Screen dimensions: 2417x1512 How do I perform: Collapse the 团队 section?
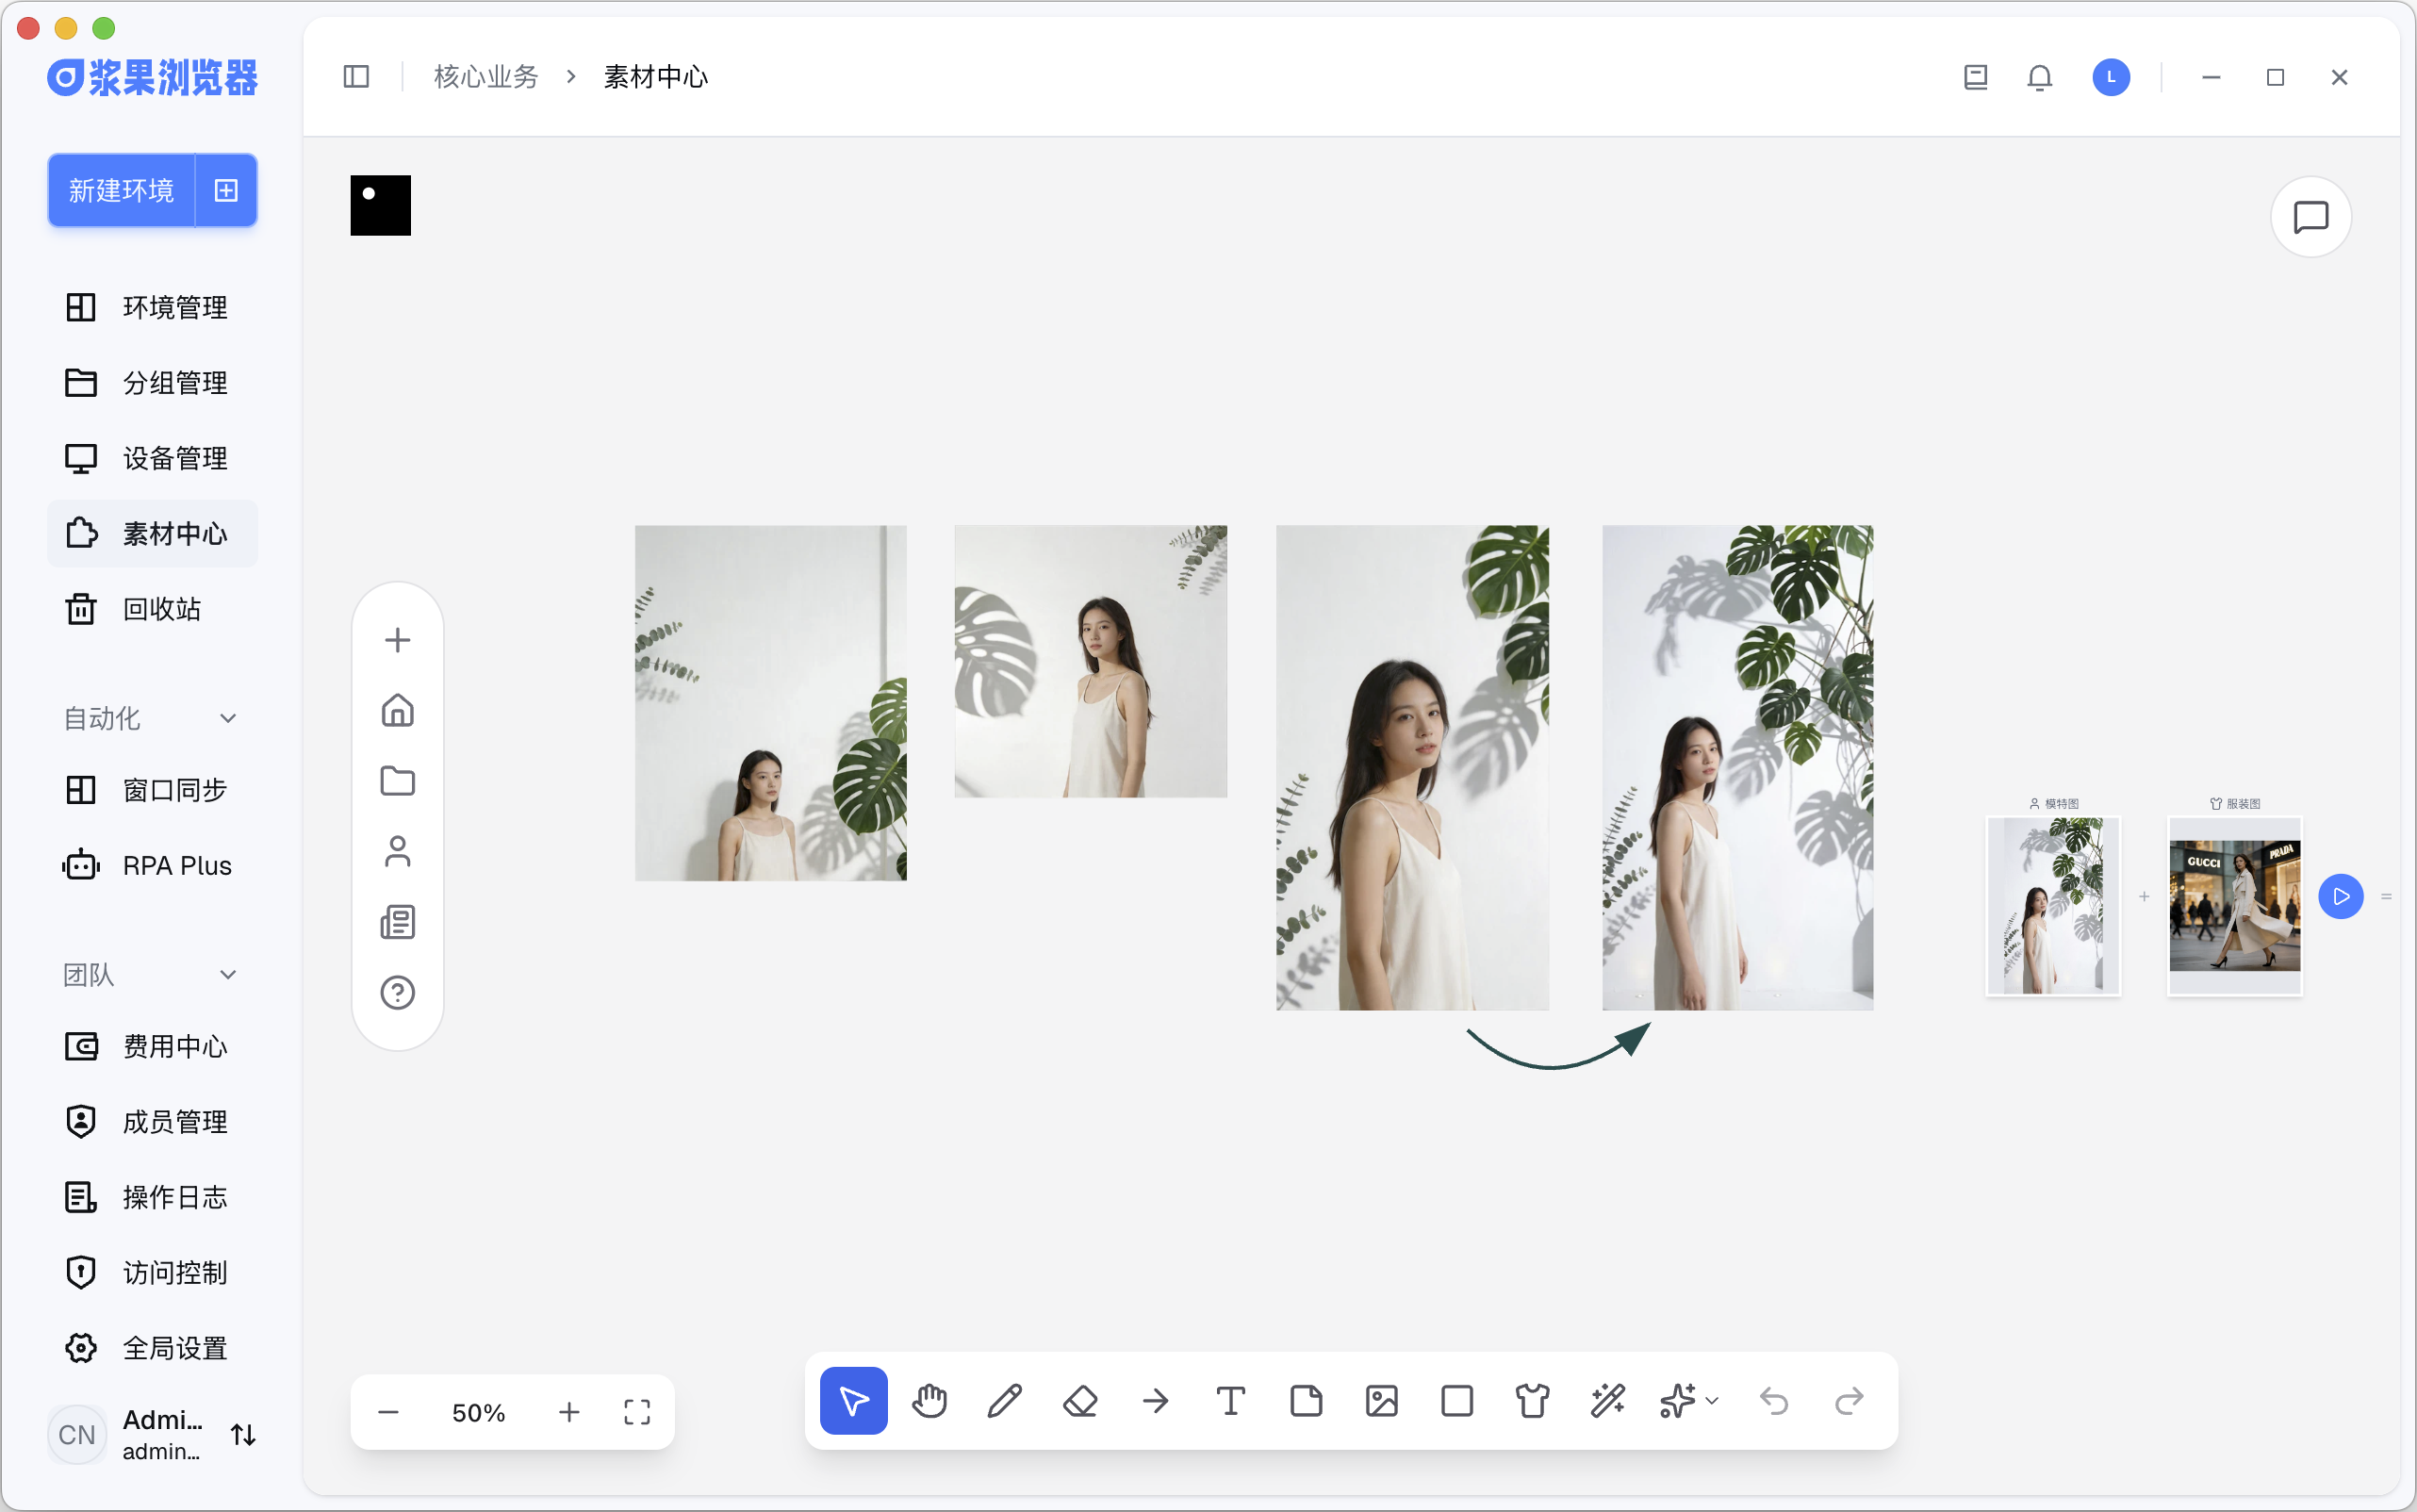point(228,974)
